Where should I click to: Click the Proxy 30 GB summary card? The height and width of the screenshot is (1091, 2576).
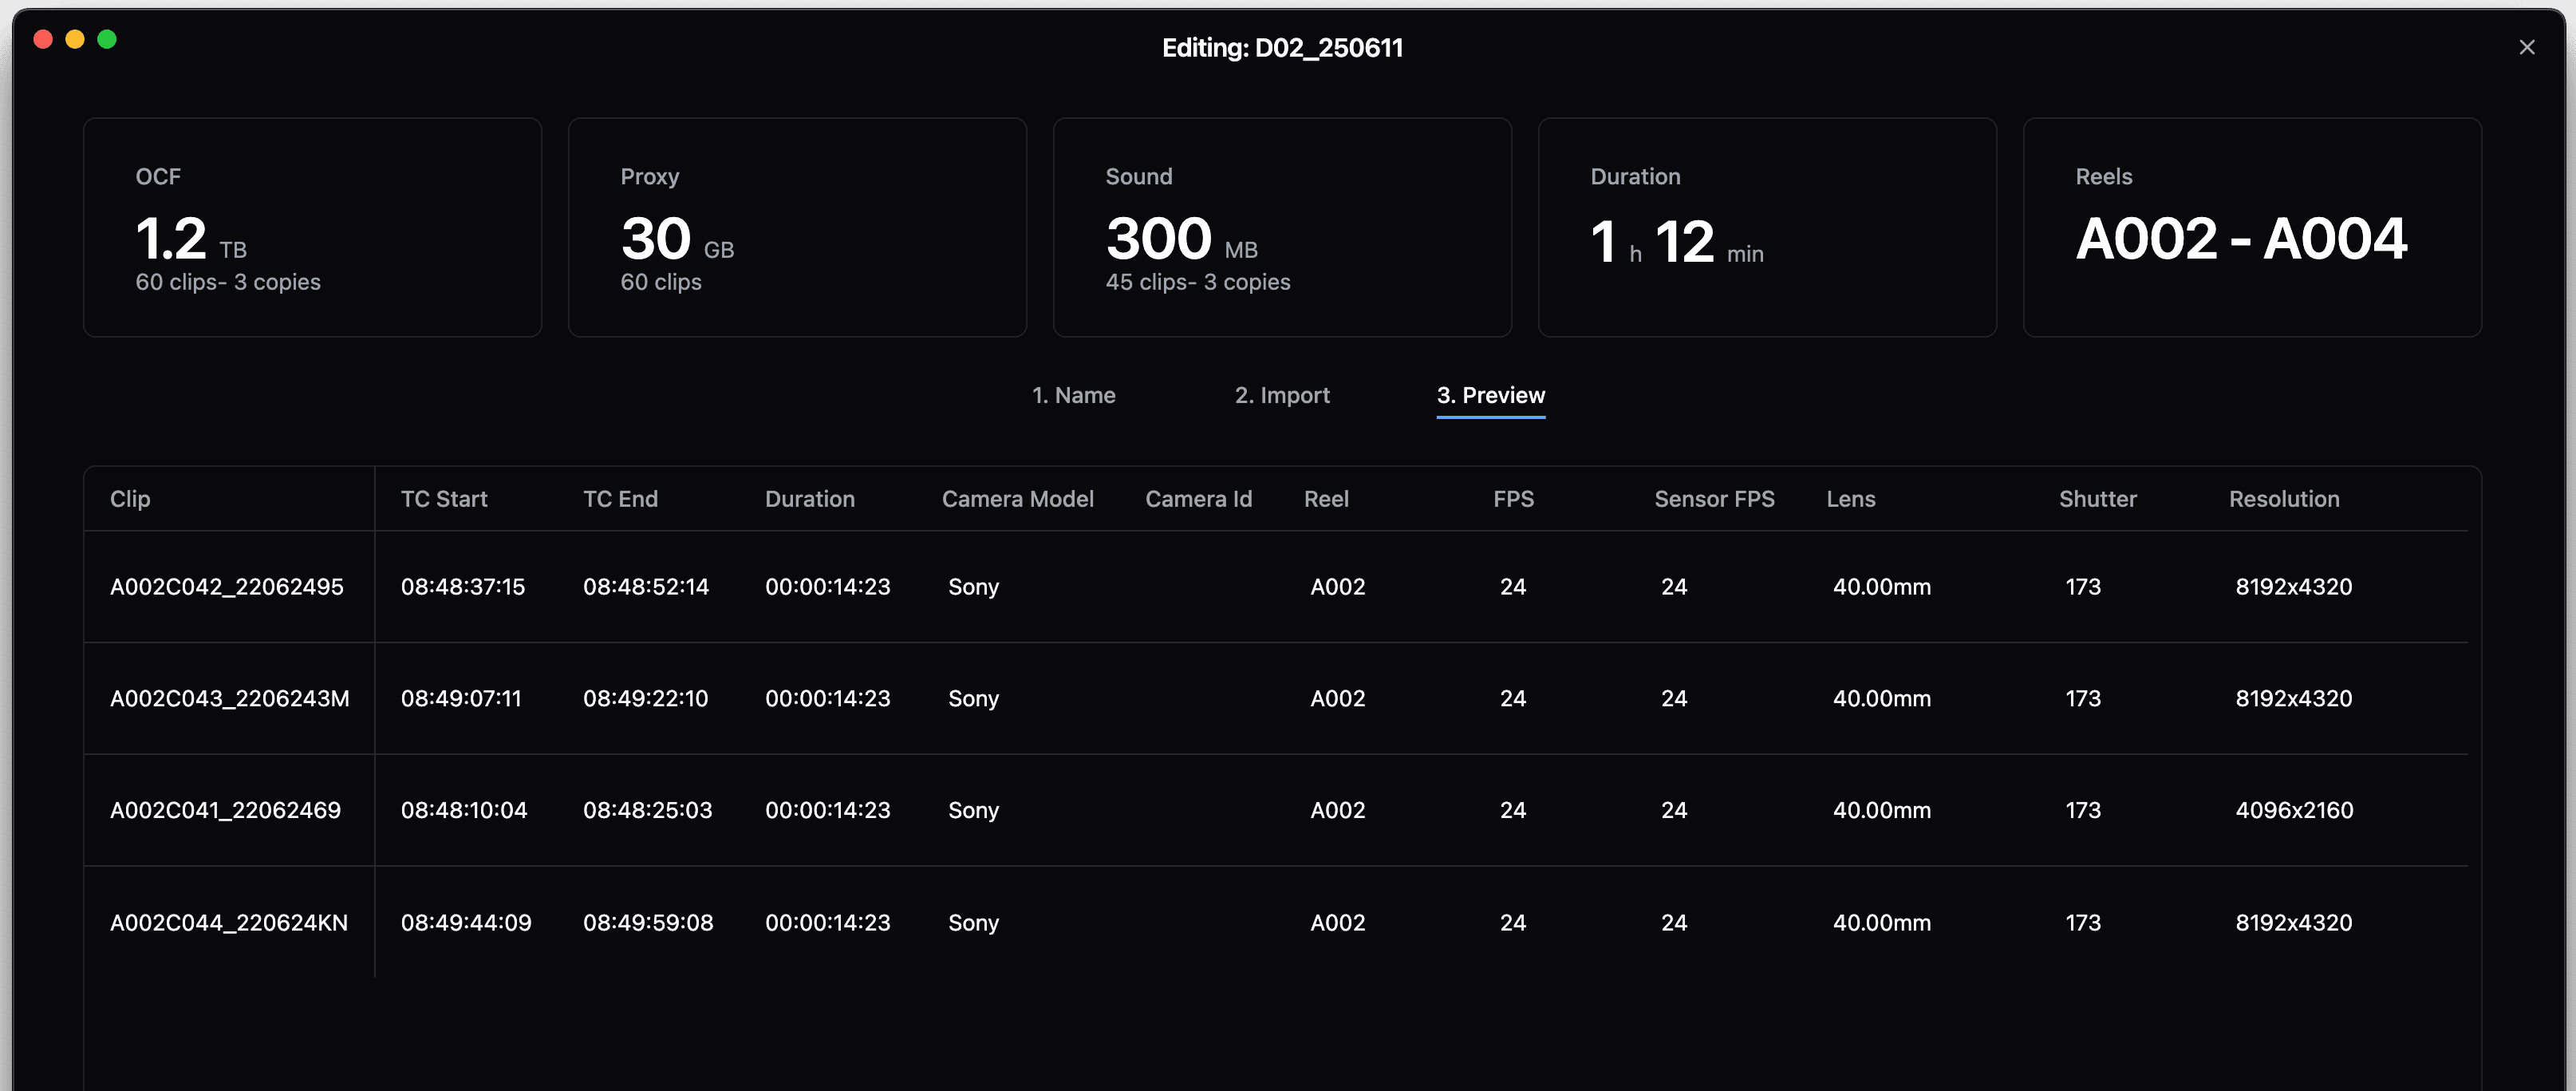pos(797,227)
